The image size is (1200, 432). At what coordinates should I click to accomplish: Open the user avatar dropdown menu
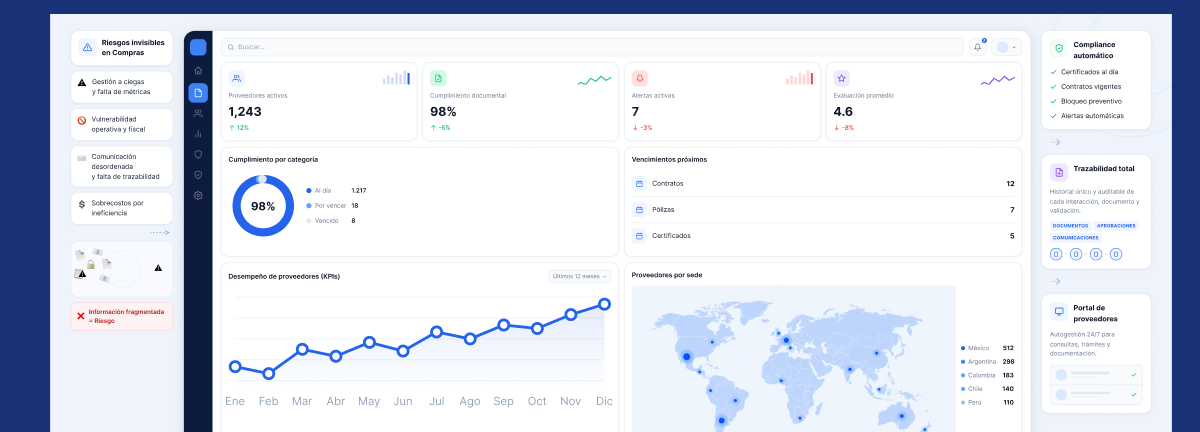[1007, 47]
